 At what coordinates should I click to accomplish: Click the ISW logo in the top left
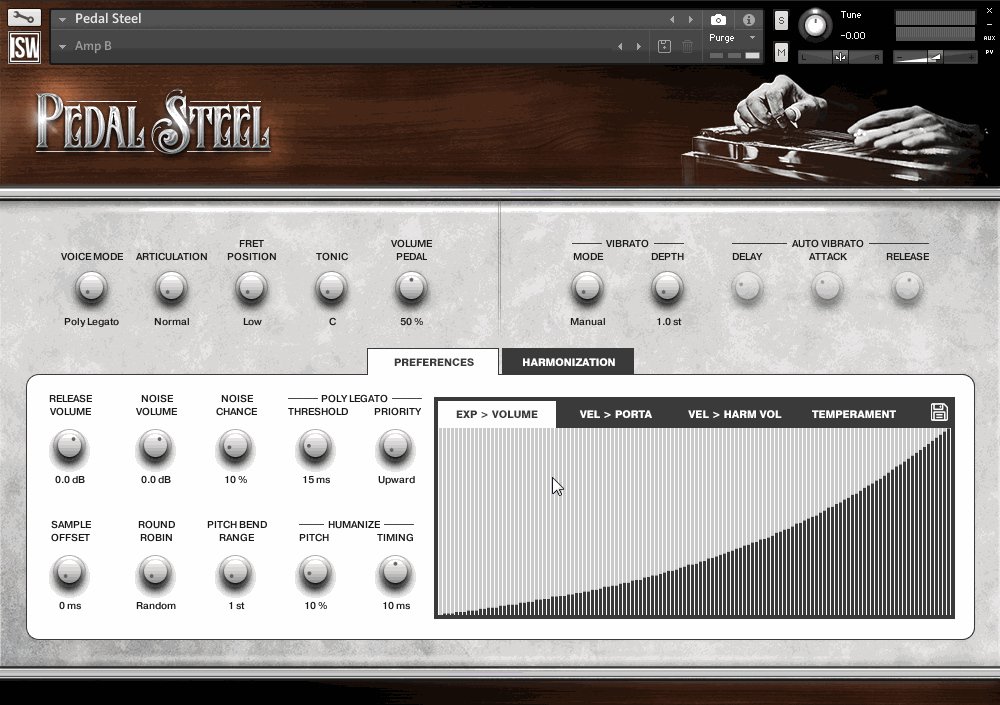(x=23, y=47)
